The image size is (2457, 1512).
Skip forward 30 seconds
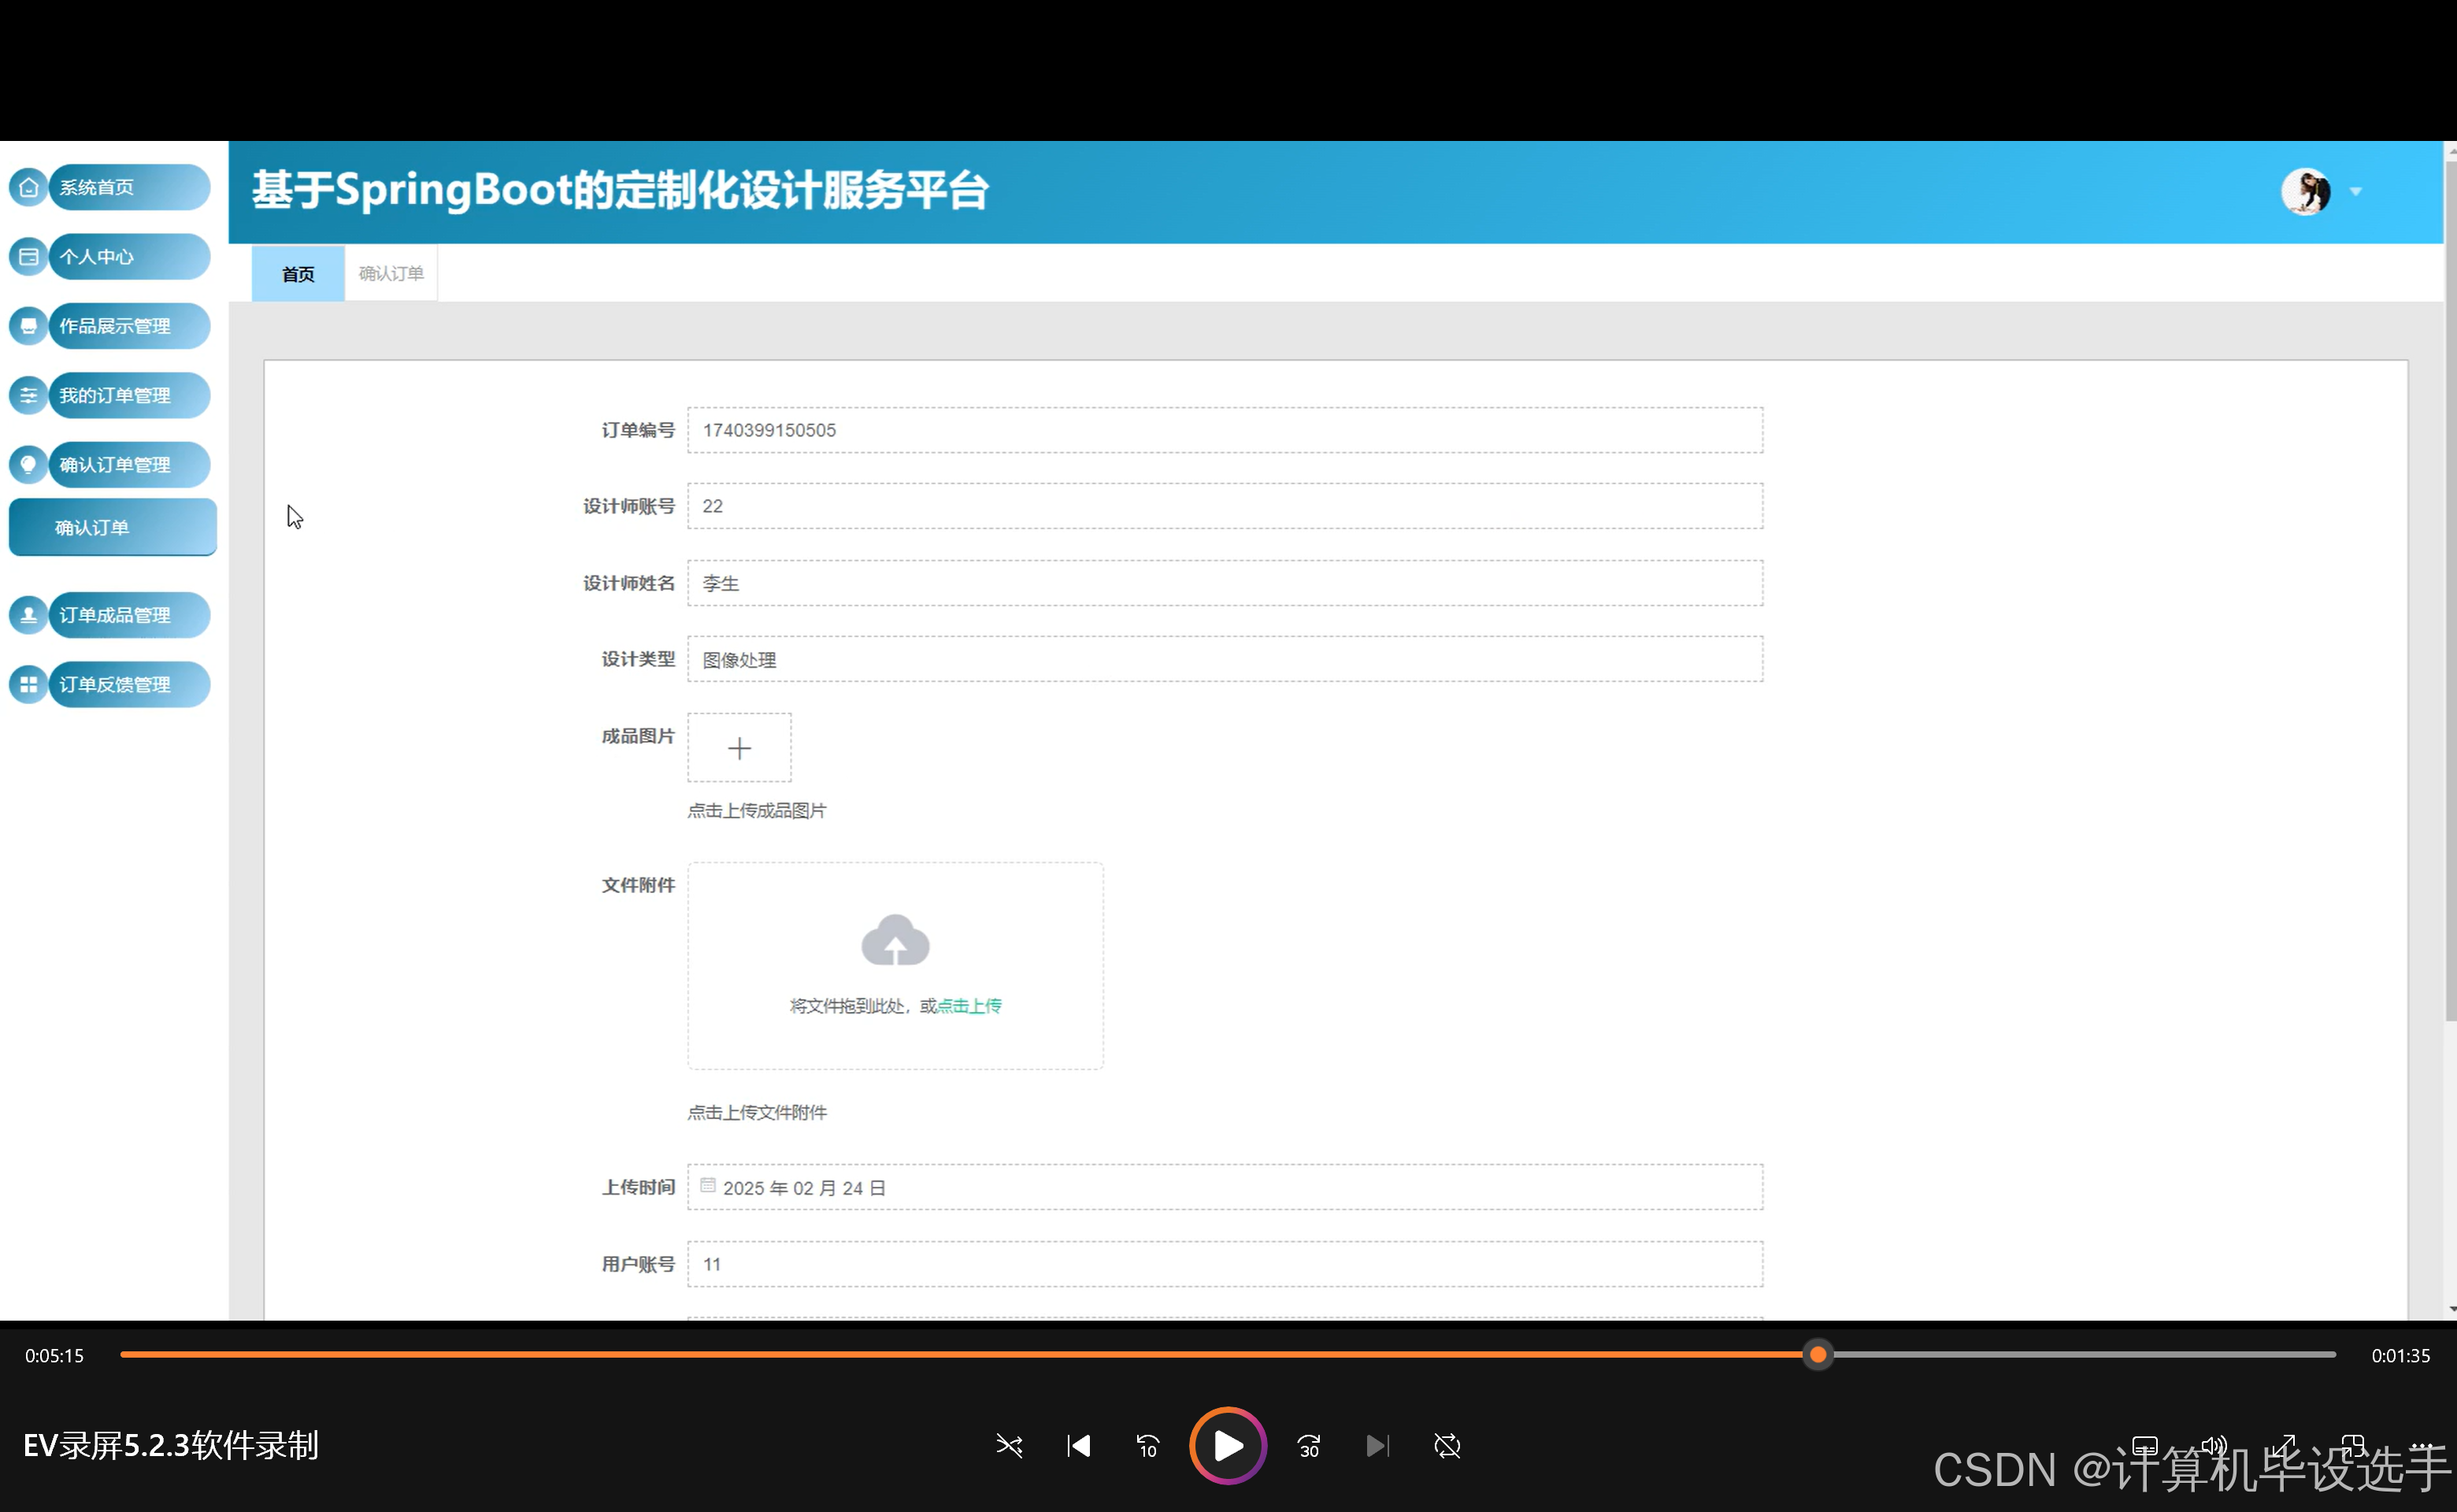[x=1309, y=1445]
